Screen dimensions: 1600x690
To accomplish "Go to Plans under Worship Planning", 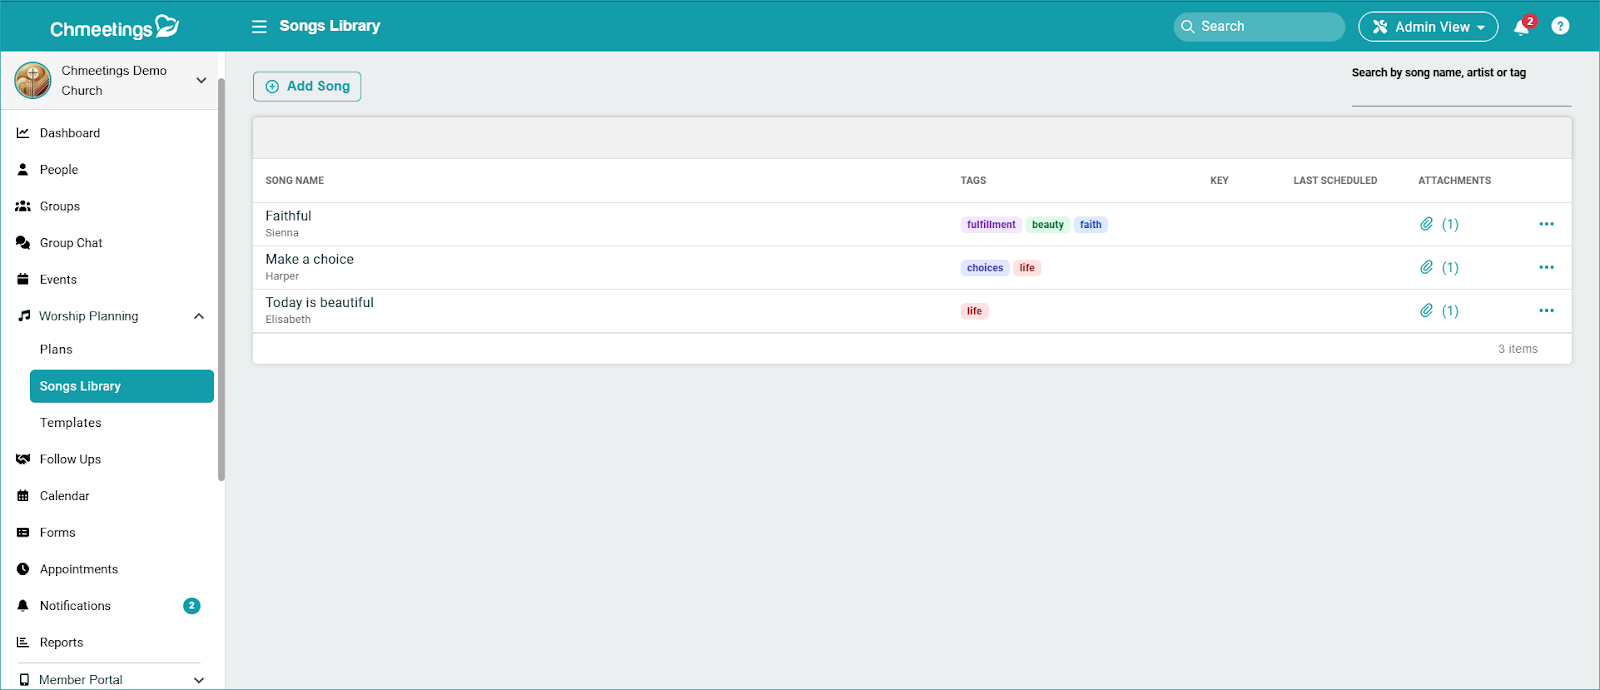I will [56, 349].
